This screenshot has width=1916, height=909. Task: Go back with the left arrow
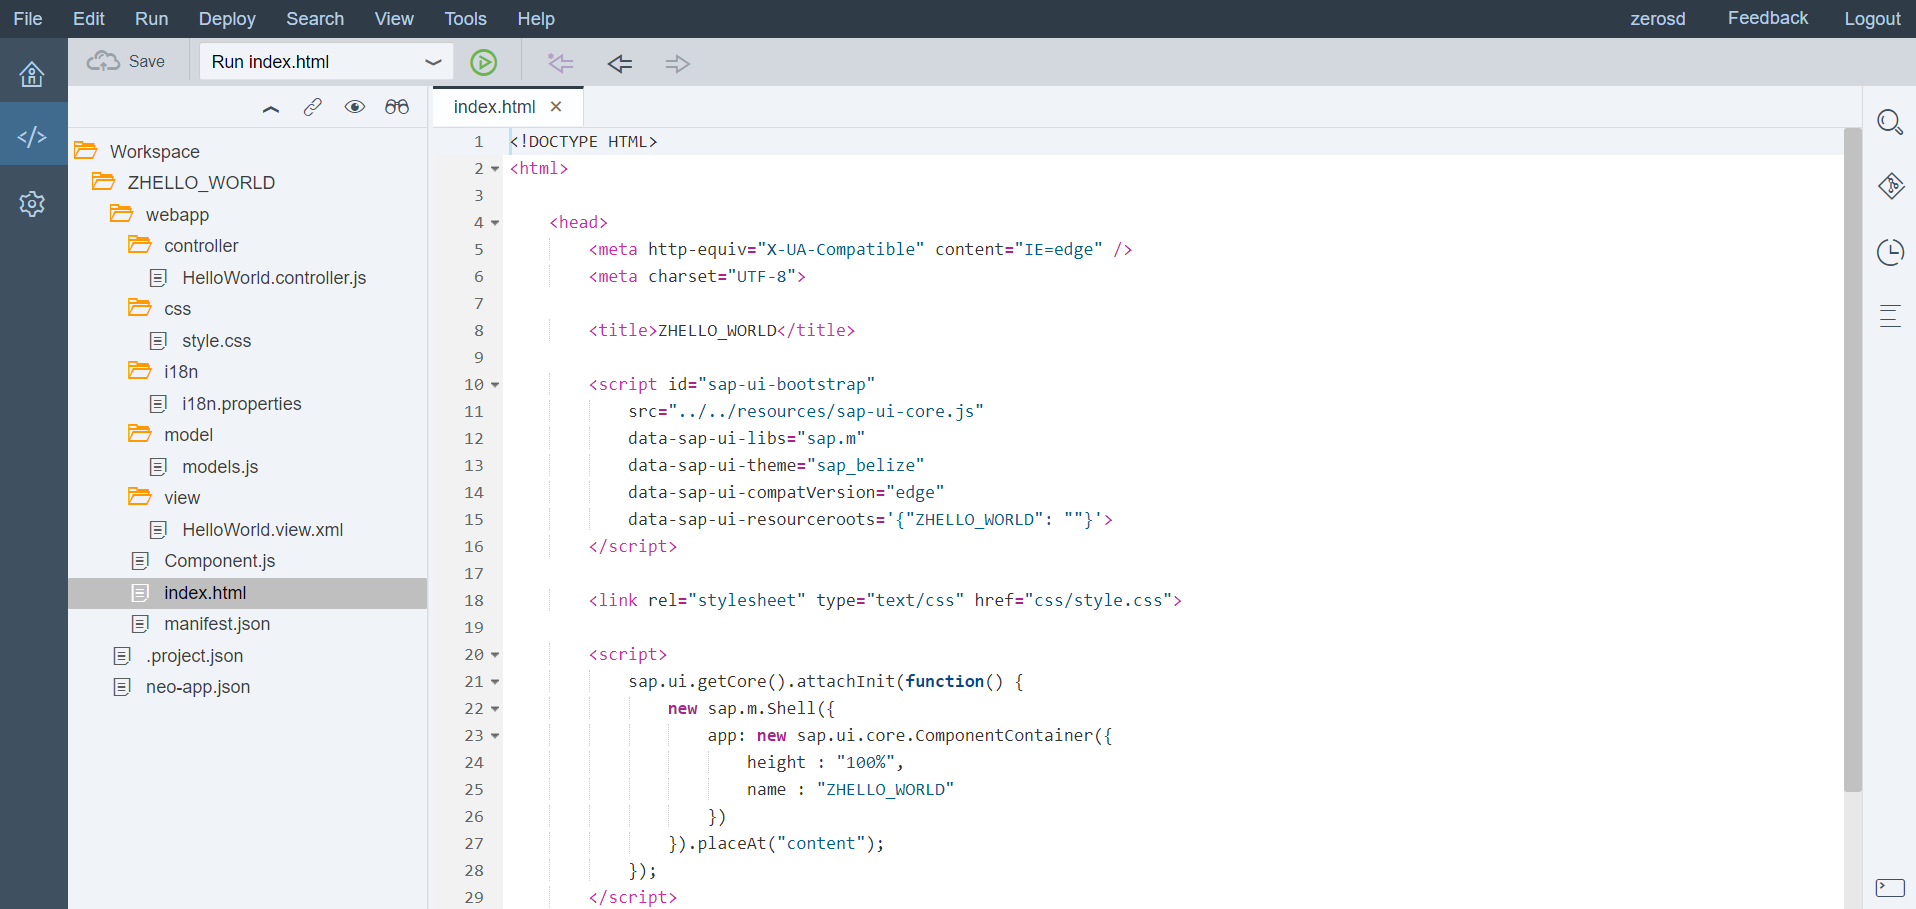coord(620,64)
